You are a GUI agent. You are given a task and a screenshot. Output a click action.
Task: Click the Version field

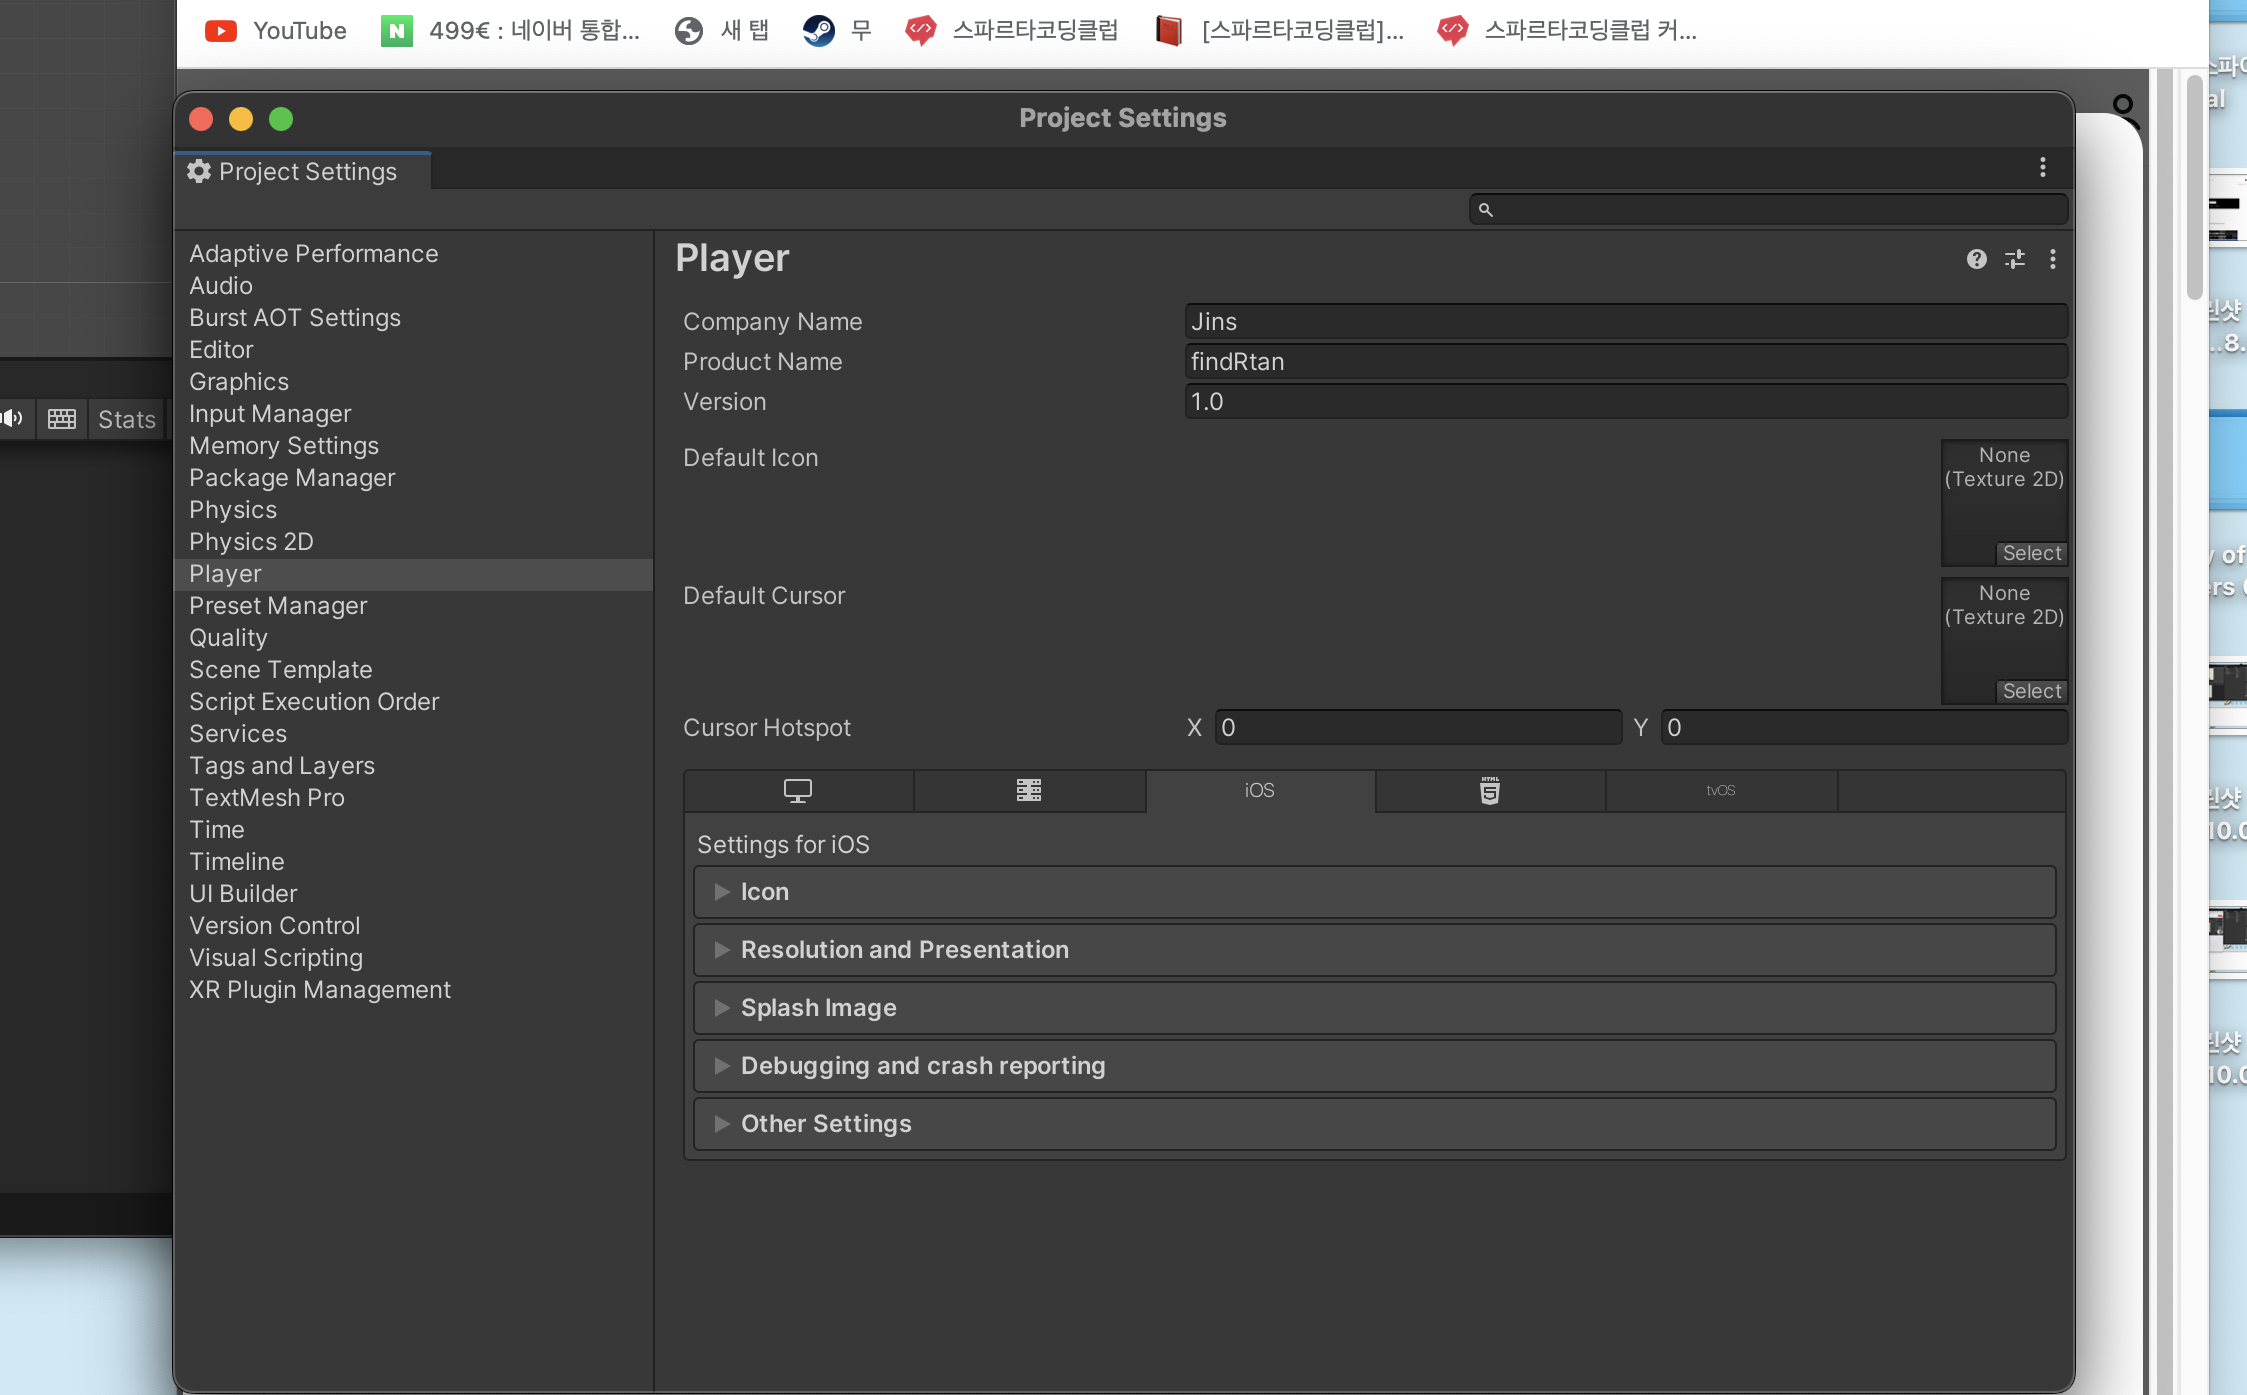pyautogui.click(x=1626, y=401)
